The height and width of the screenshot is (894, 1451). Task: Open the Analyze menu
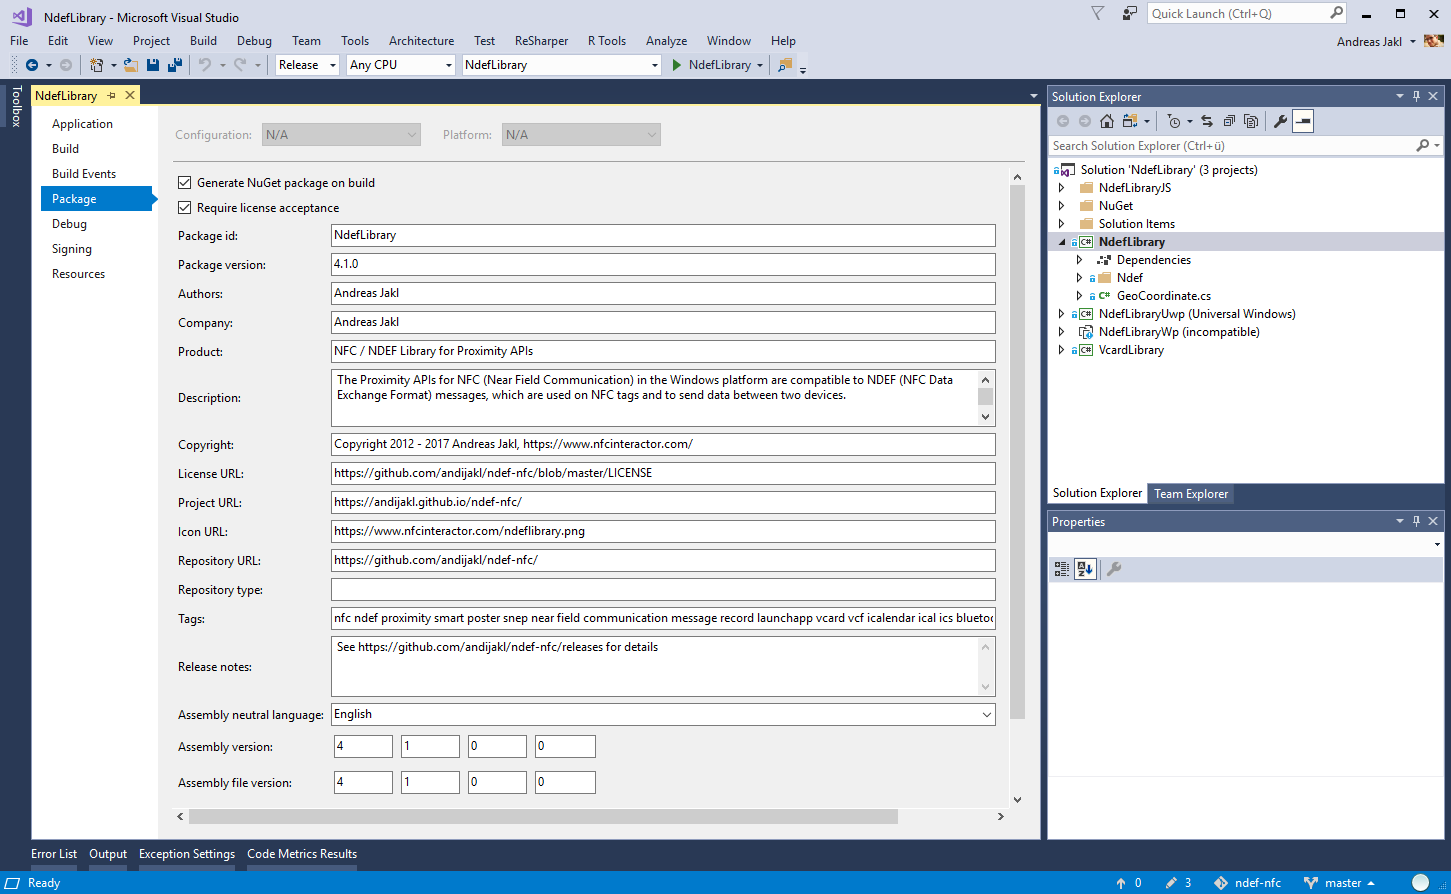click(x=666, y=41)
